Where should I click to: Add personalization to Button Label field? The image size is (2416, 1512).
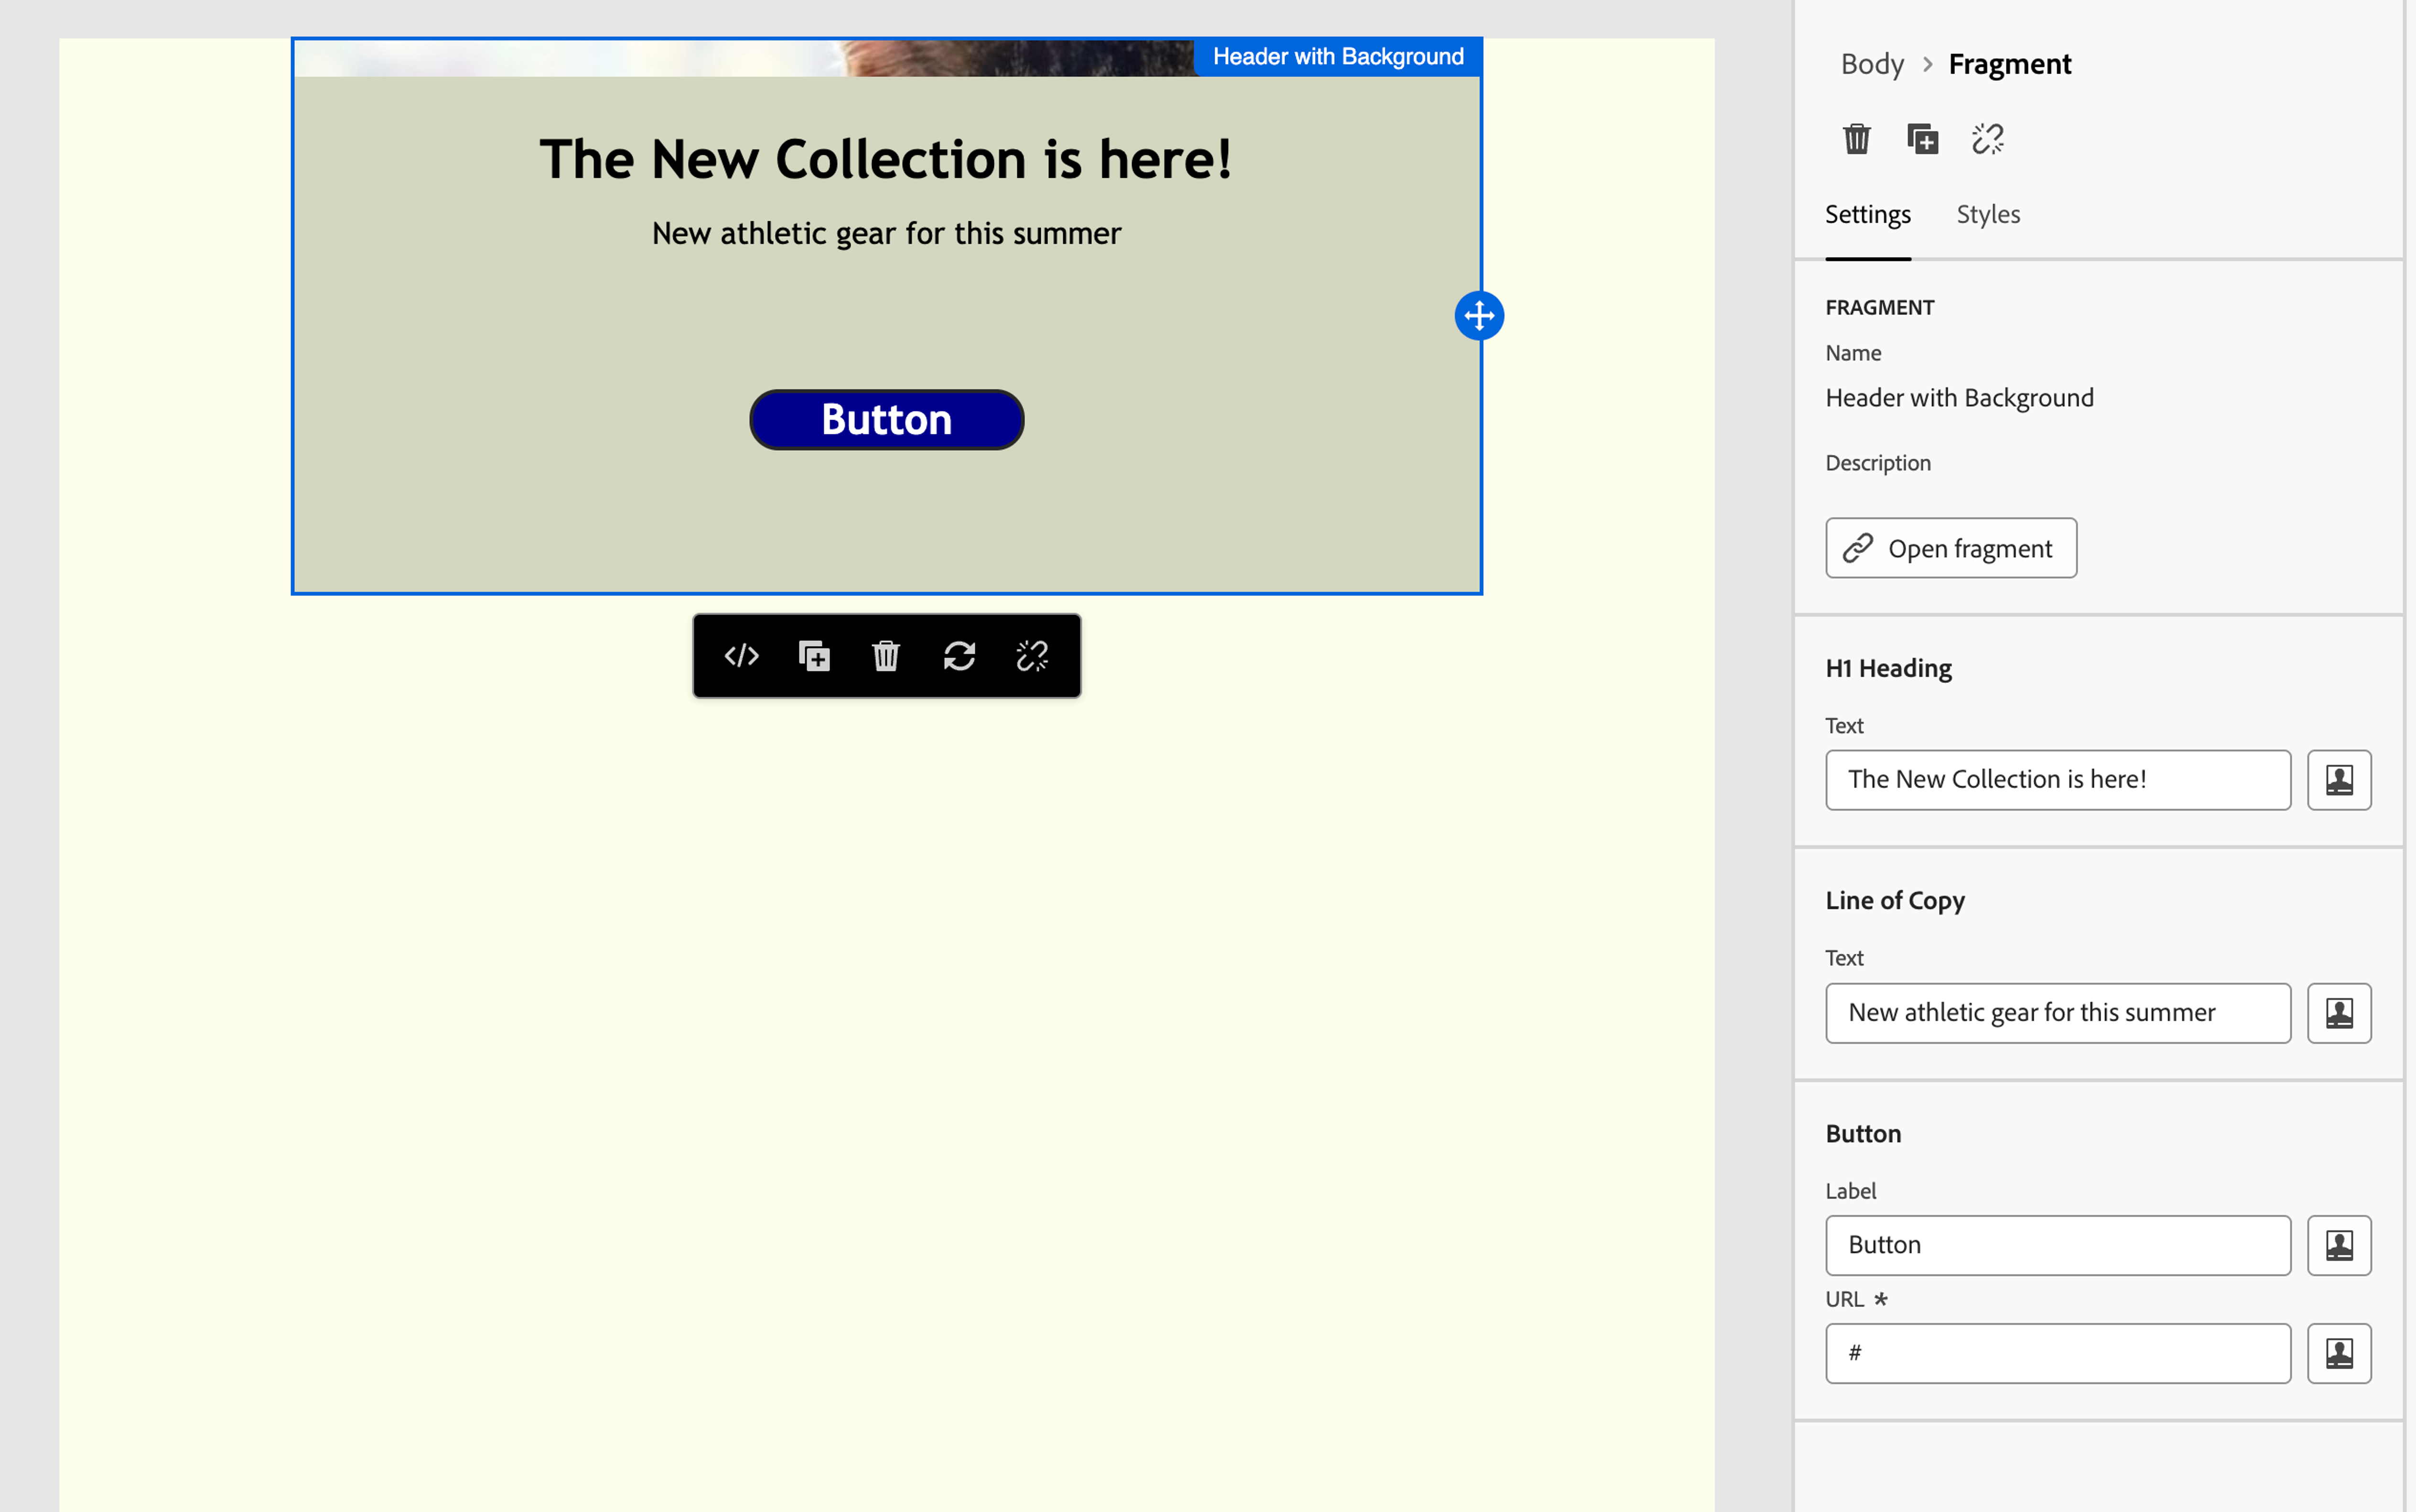(2339, 1245)
